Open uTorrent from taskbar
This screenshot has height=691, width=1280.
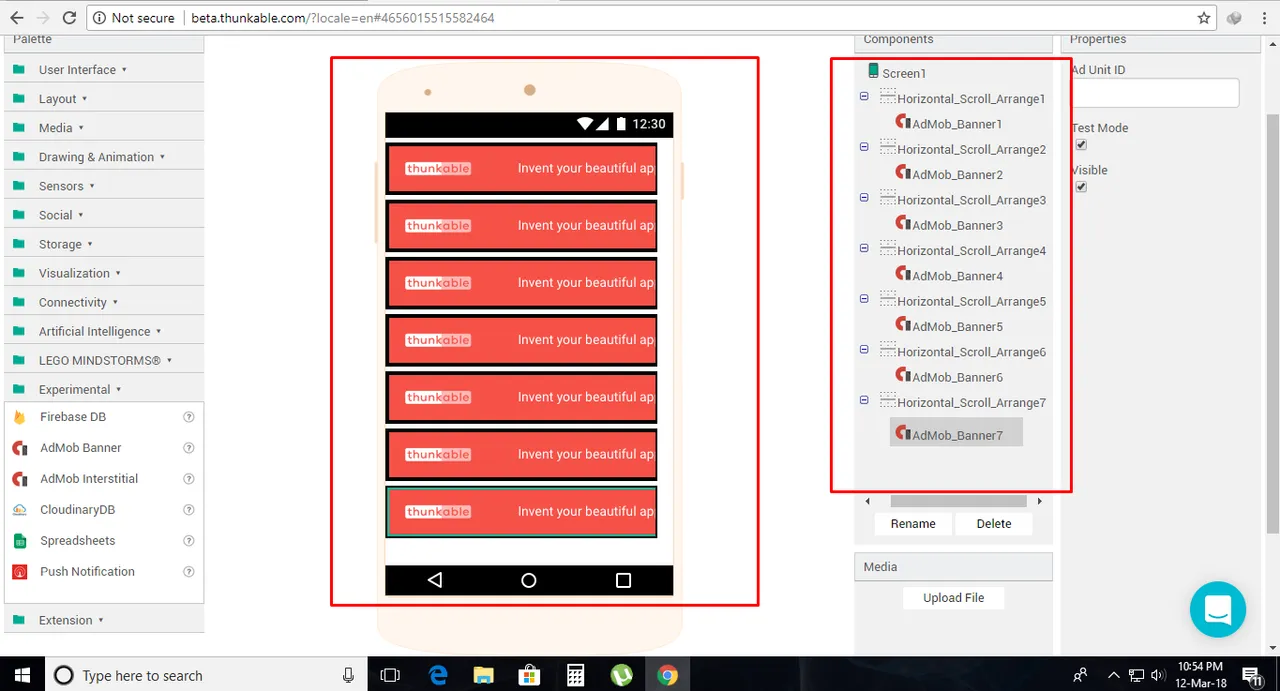tap(621, 675)
